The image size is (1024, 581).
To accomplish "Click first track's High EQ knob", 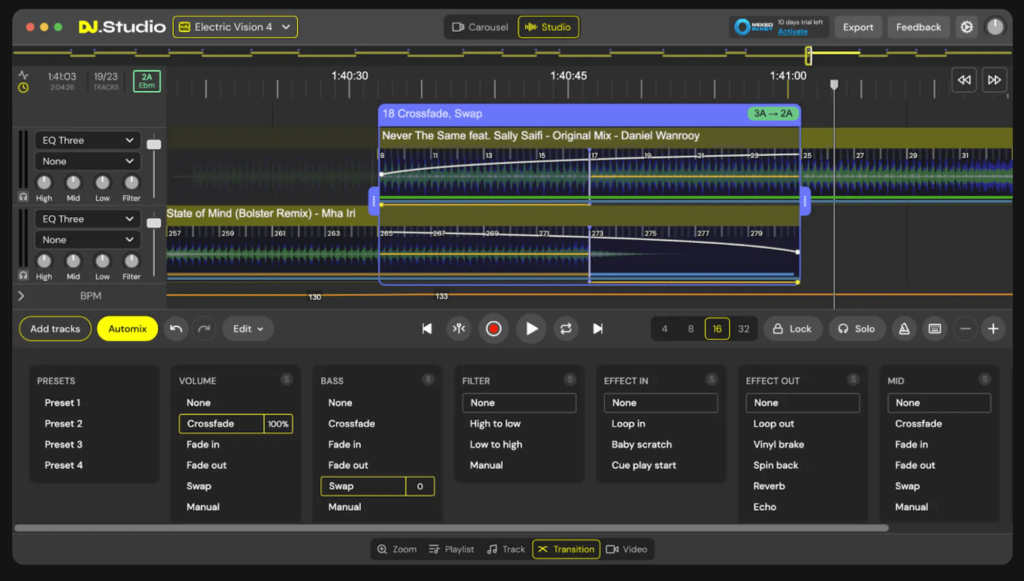I will point(44,182).
